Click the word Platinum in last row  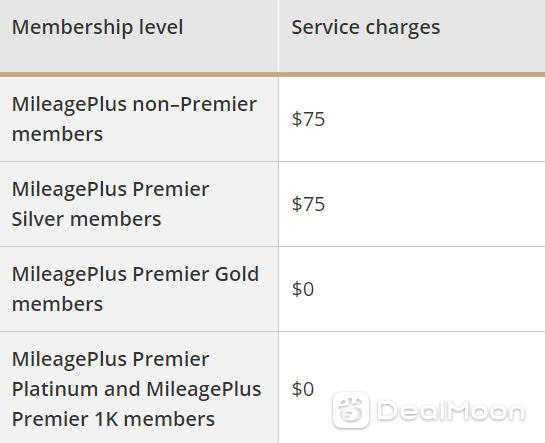(55, 389)
